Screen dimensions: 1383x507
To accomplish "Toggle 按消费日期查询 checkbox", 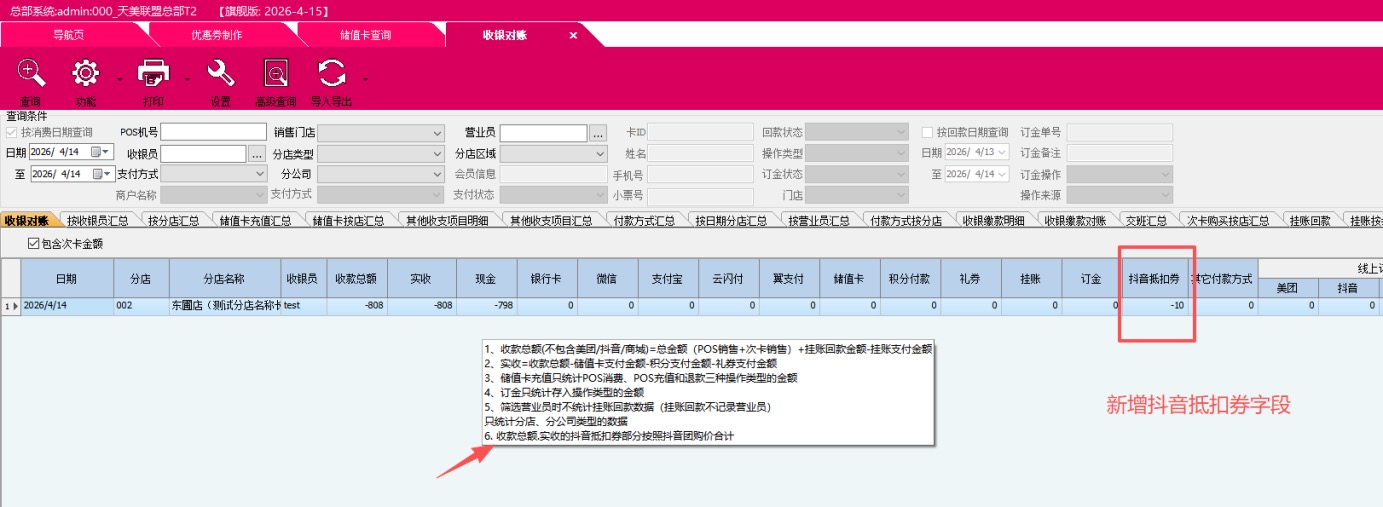I will (12, 132).
